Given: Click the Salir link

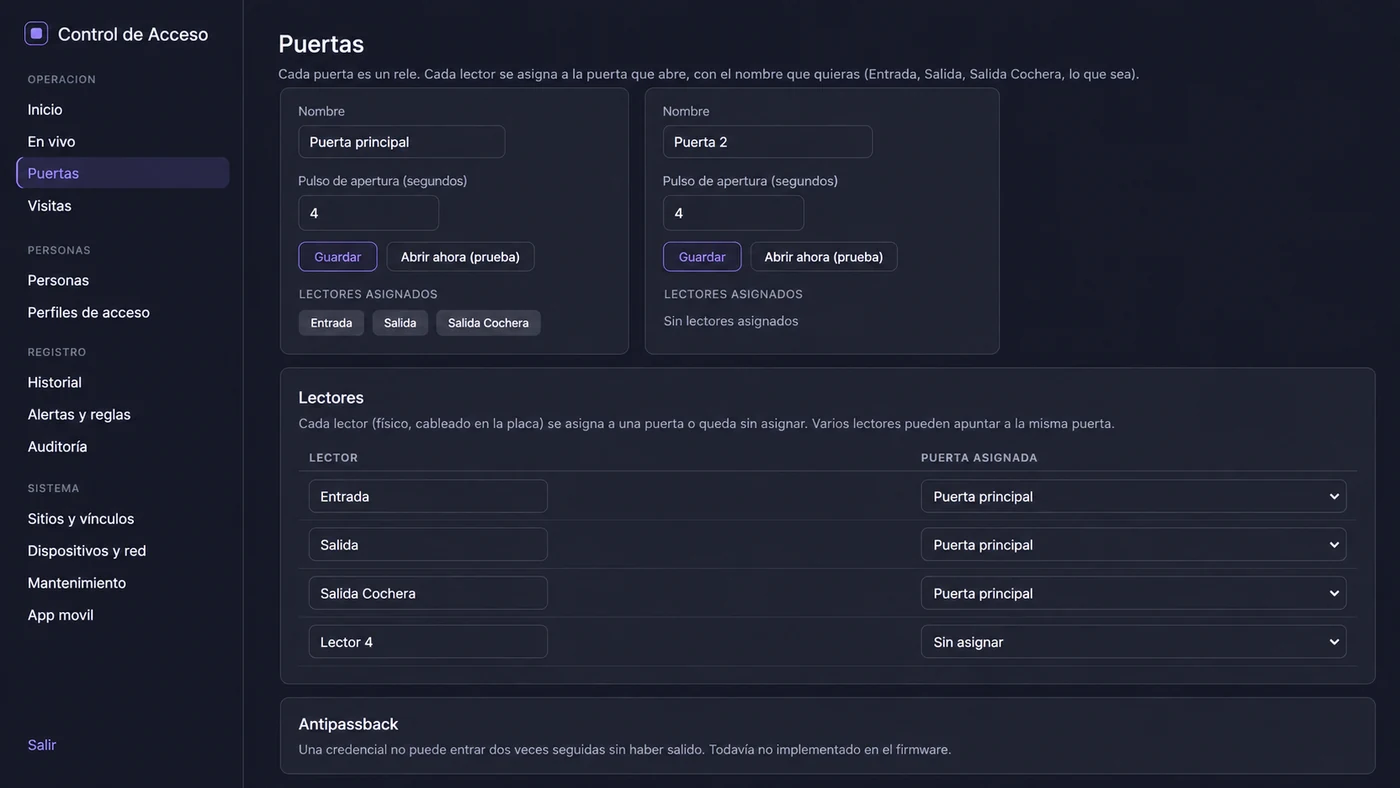Looking at the screenshot, I should coord(42,745).
